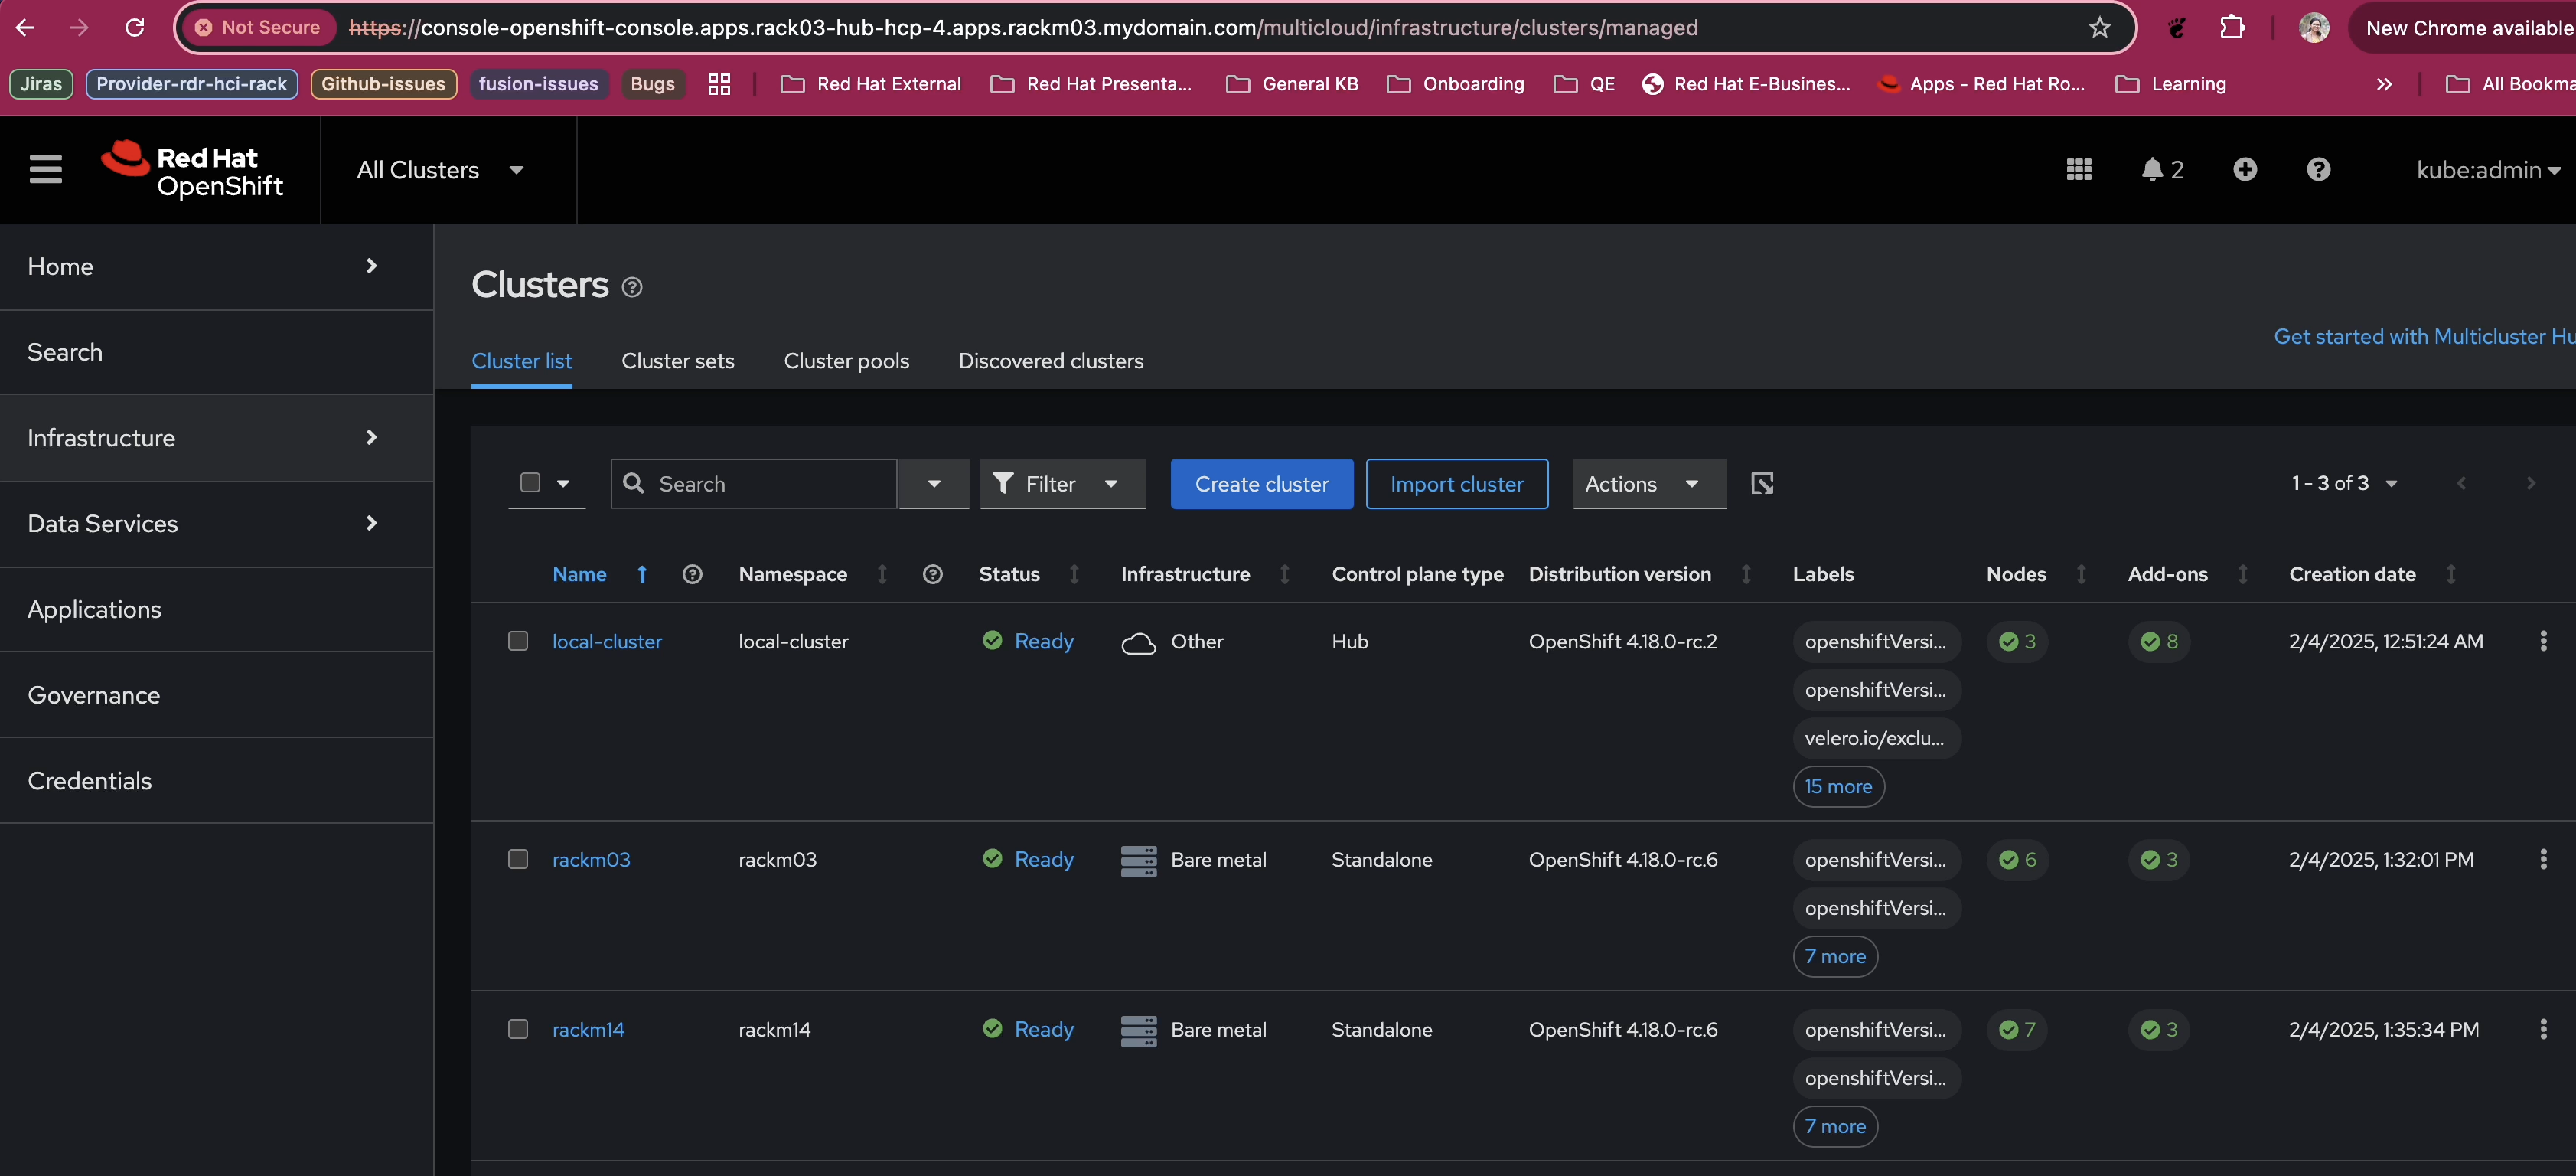Click into the cluster Search field
This screenshot has height=1176, width=2576.
point(770,484)
